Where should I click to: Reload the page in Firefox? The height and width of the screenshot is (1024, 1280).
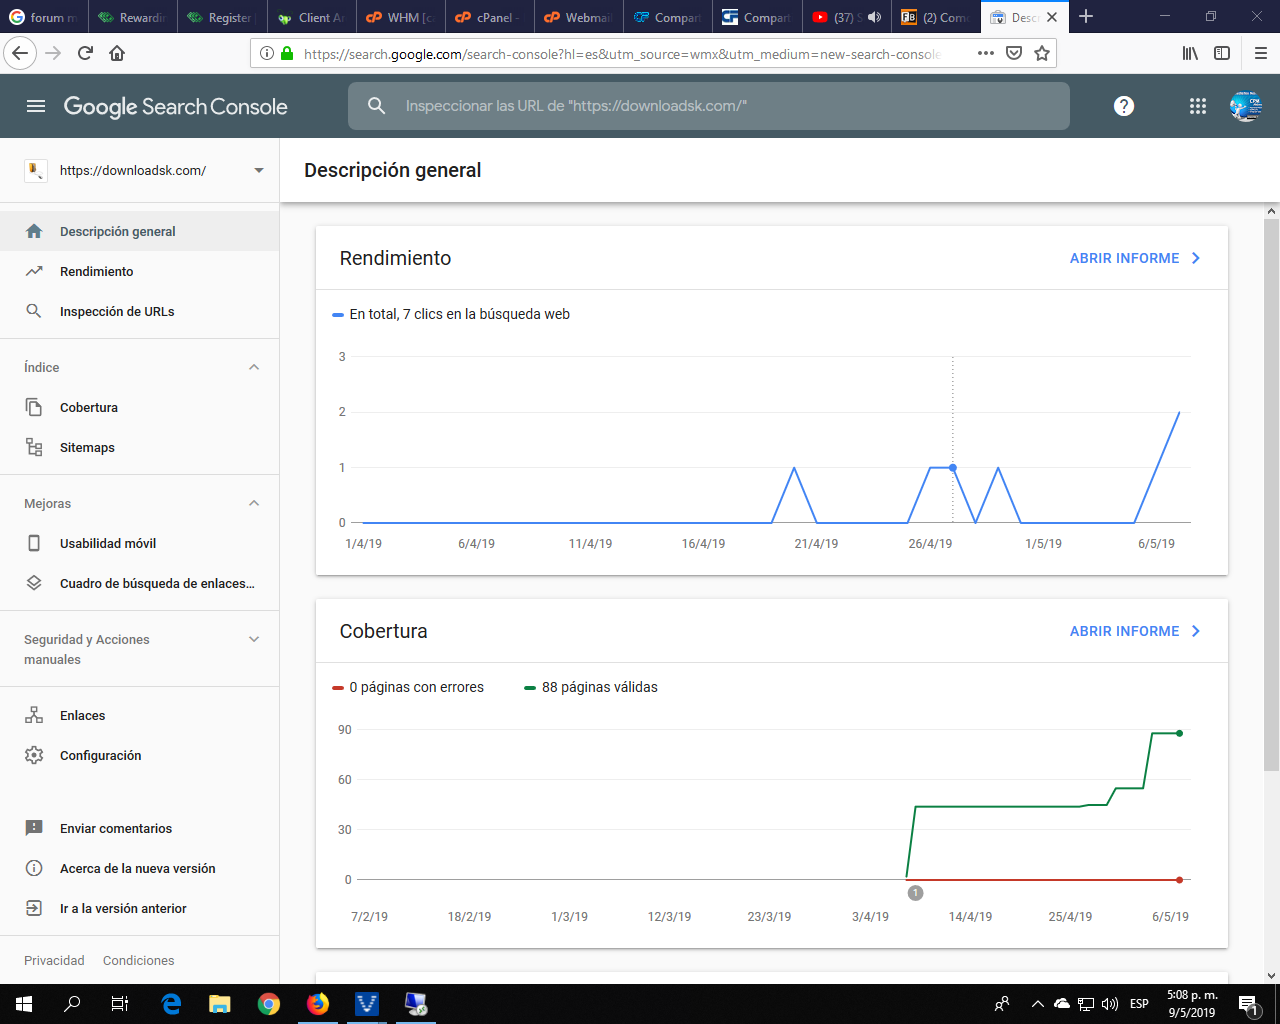pos(86,53)
